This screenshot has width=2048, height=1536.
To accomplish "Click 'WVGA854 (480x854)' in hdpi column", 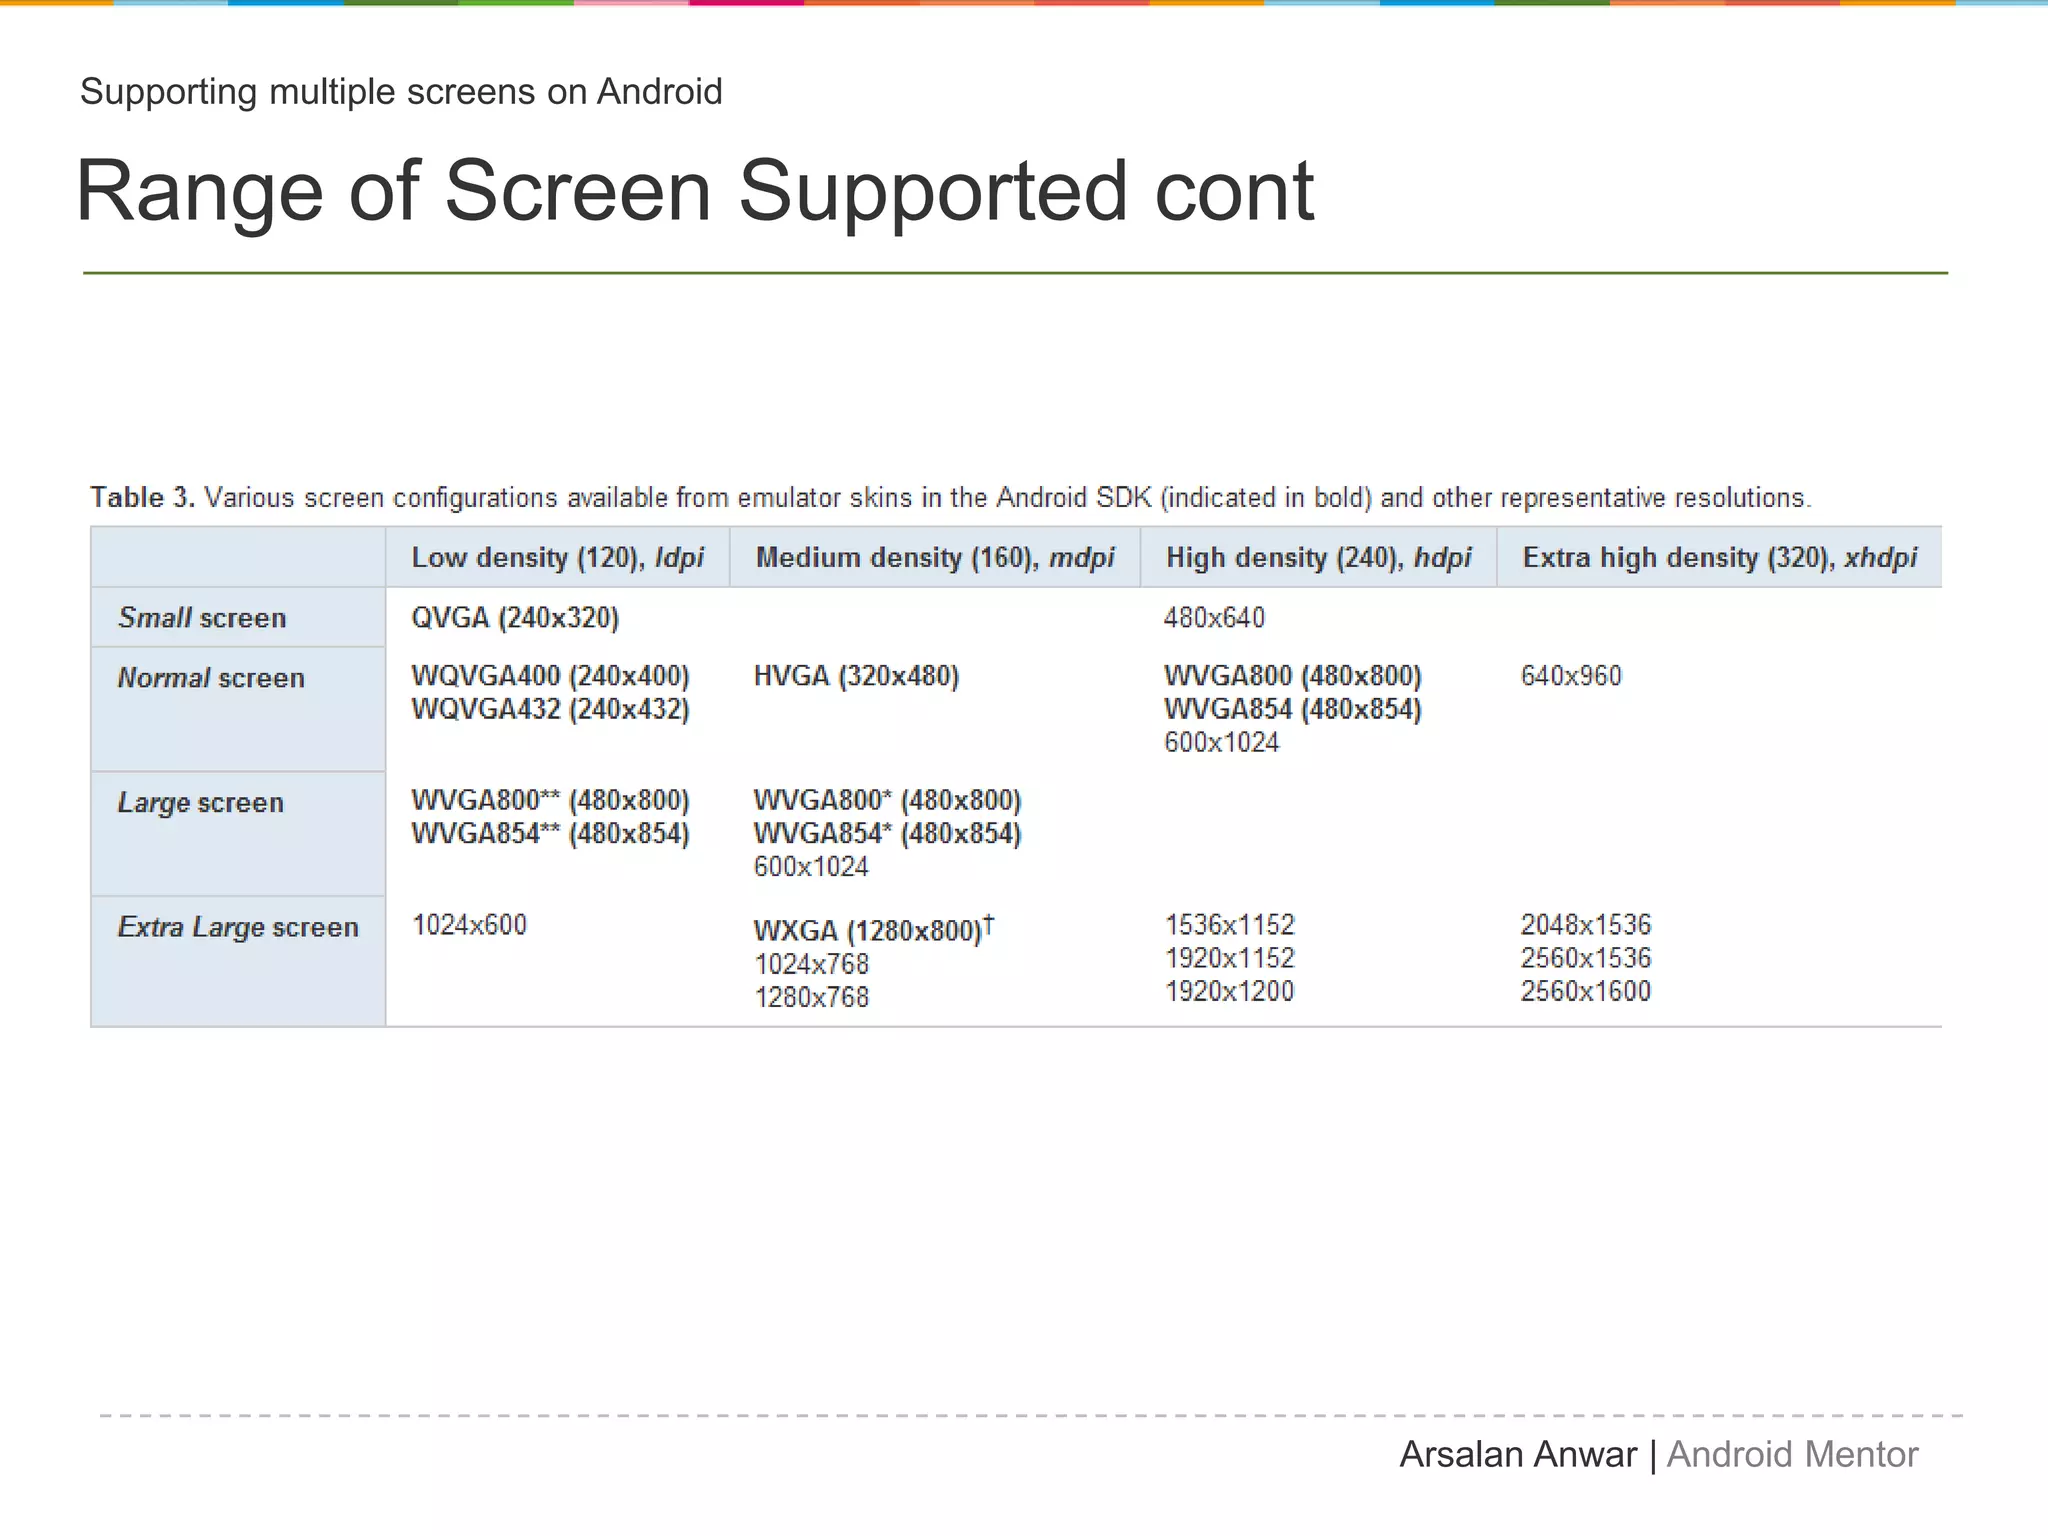I will coord(1292,709).
